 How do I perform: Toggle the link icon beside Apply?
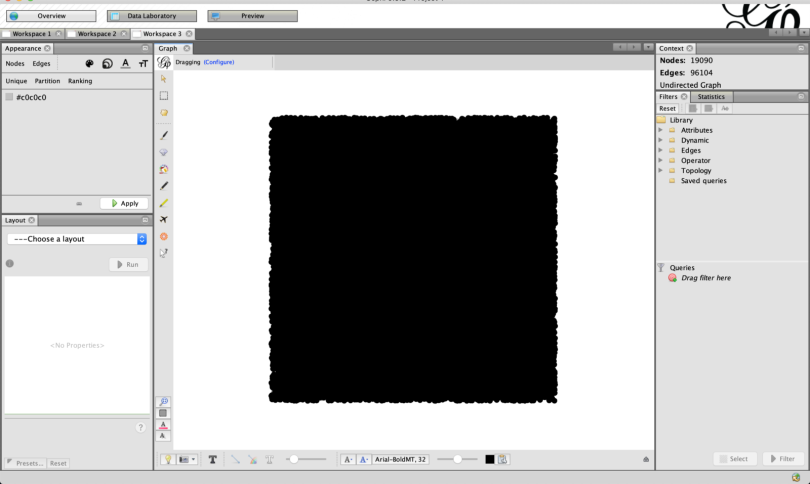click(x=79, y=204)
